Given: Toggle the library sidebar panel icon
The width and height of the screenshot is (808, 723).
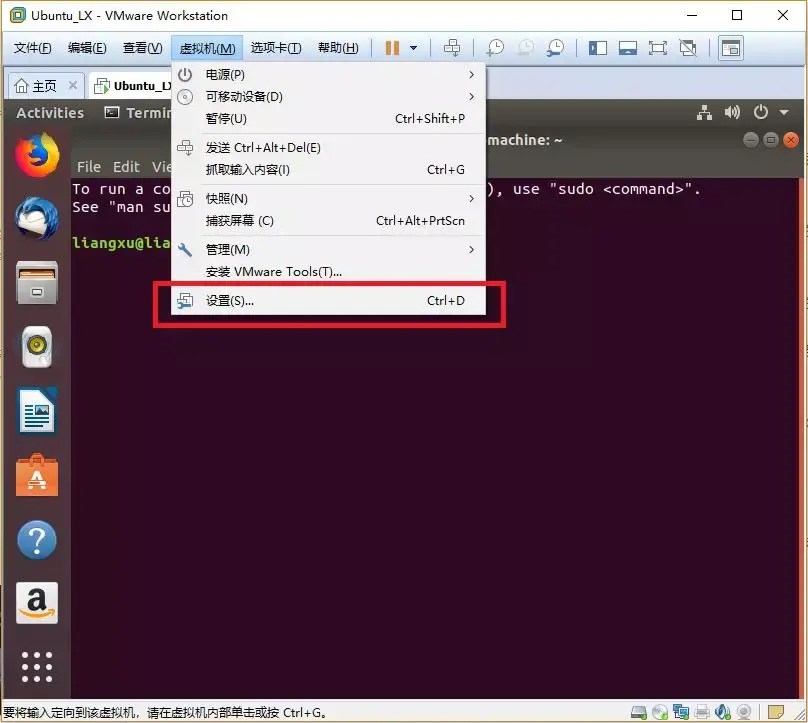Looking at the screenshot, I should pos(598,48).
